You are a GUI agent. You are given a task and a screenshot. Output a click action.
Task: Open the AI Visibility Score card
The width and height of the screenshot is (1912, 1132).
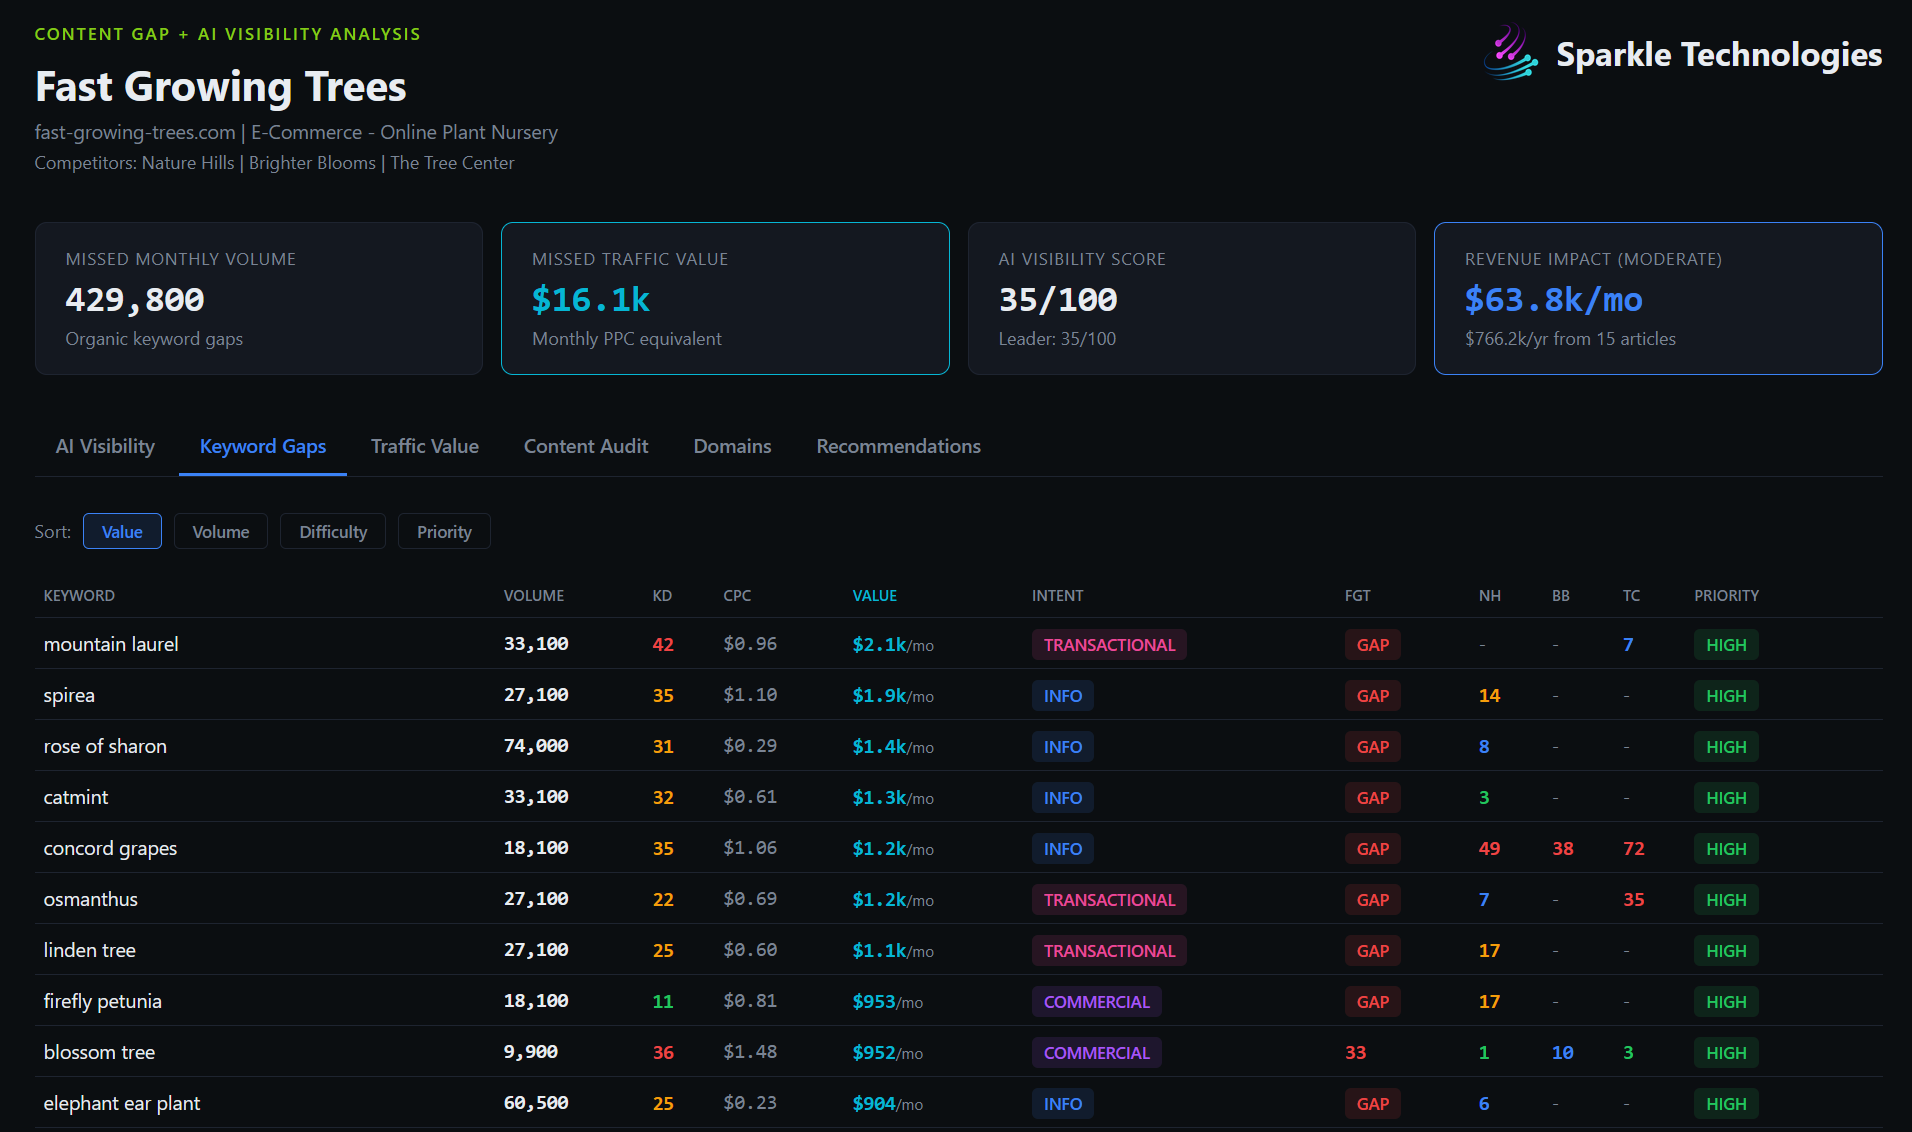pyautogui.click(x=1192, y=298)
